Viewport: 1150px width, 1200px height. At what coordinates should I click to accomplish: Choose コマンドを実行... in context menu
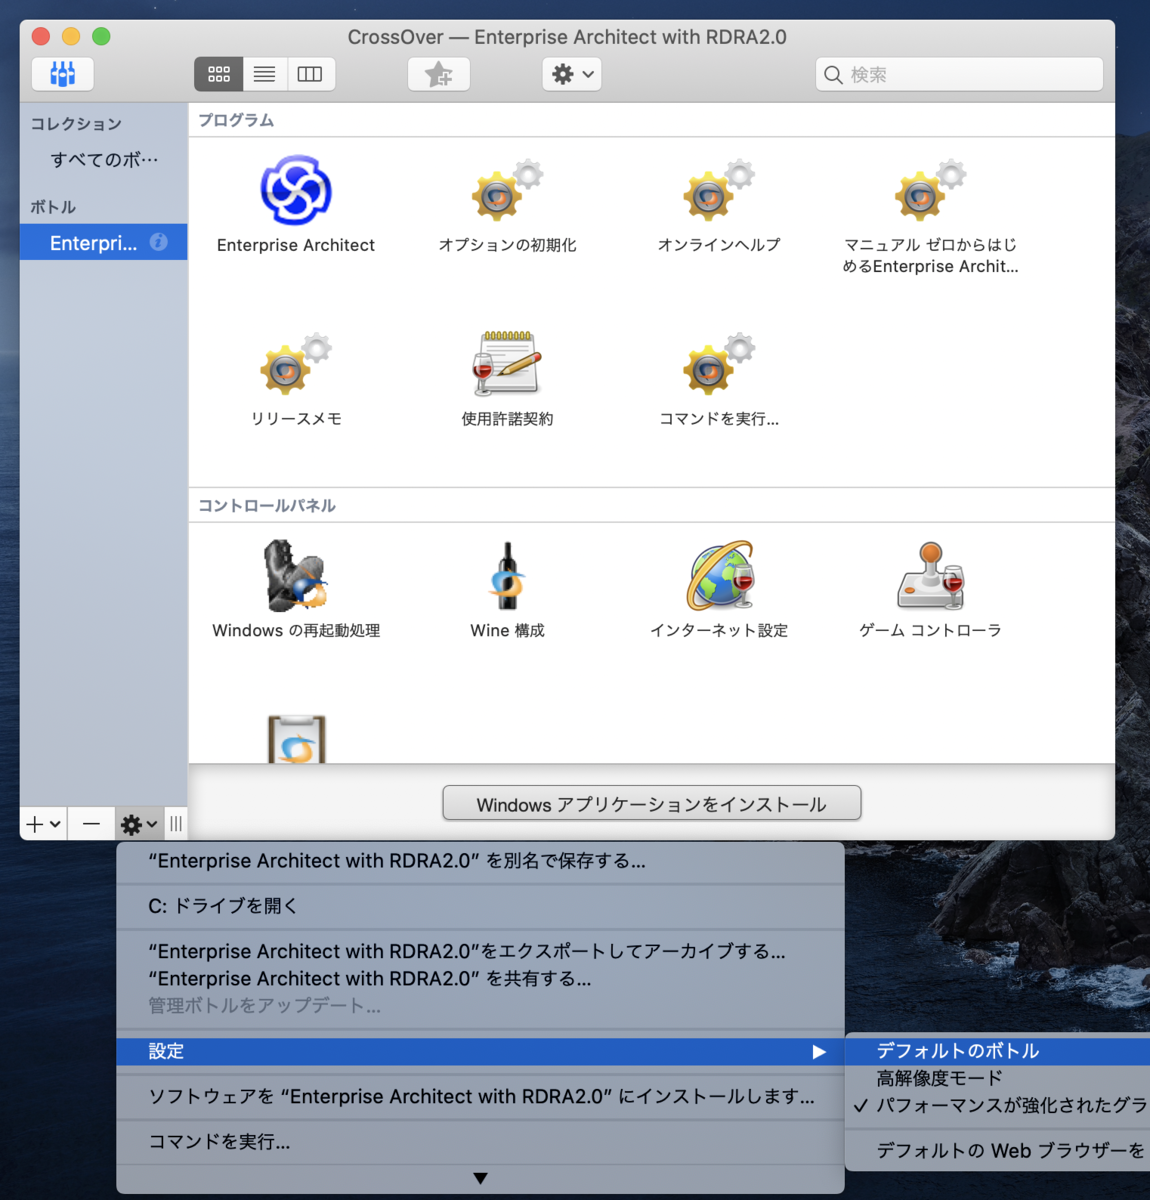tap(480, 1142)
